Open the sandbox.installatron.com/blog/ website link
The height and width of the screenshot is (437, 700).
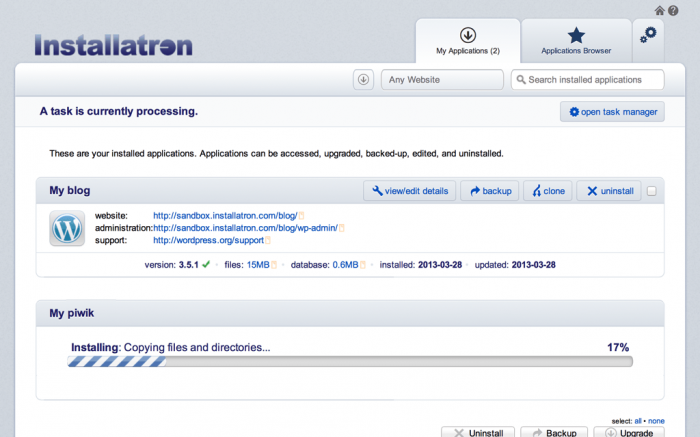coord(225,216)
